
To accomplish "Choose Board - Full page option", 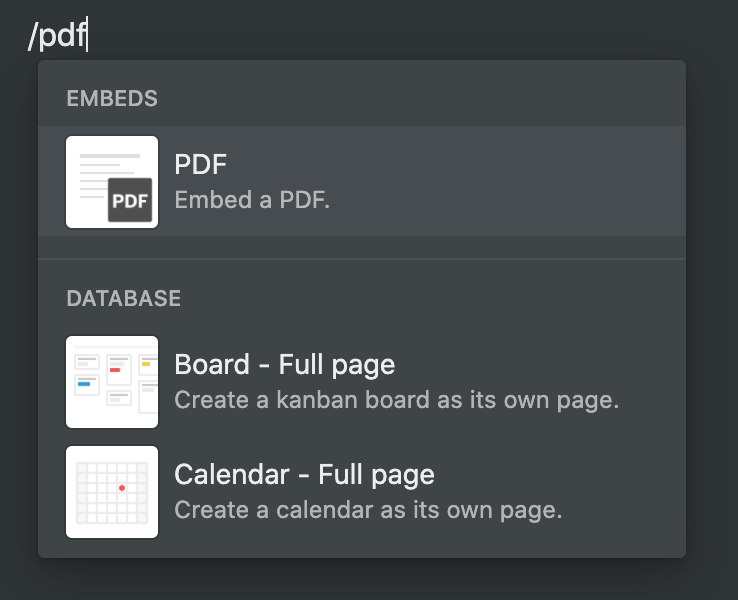I will 361,382.
